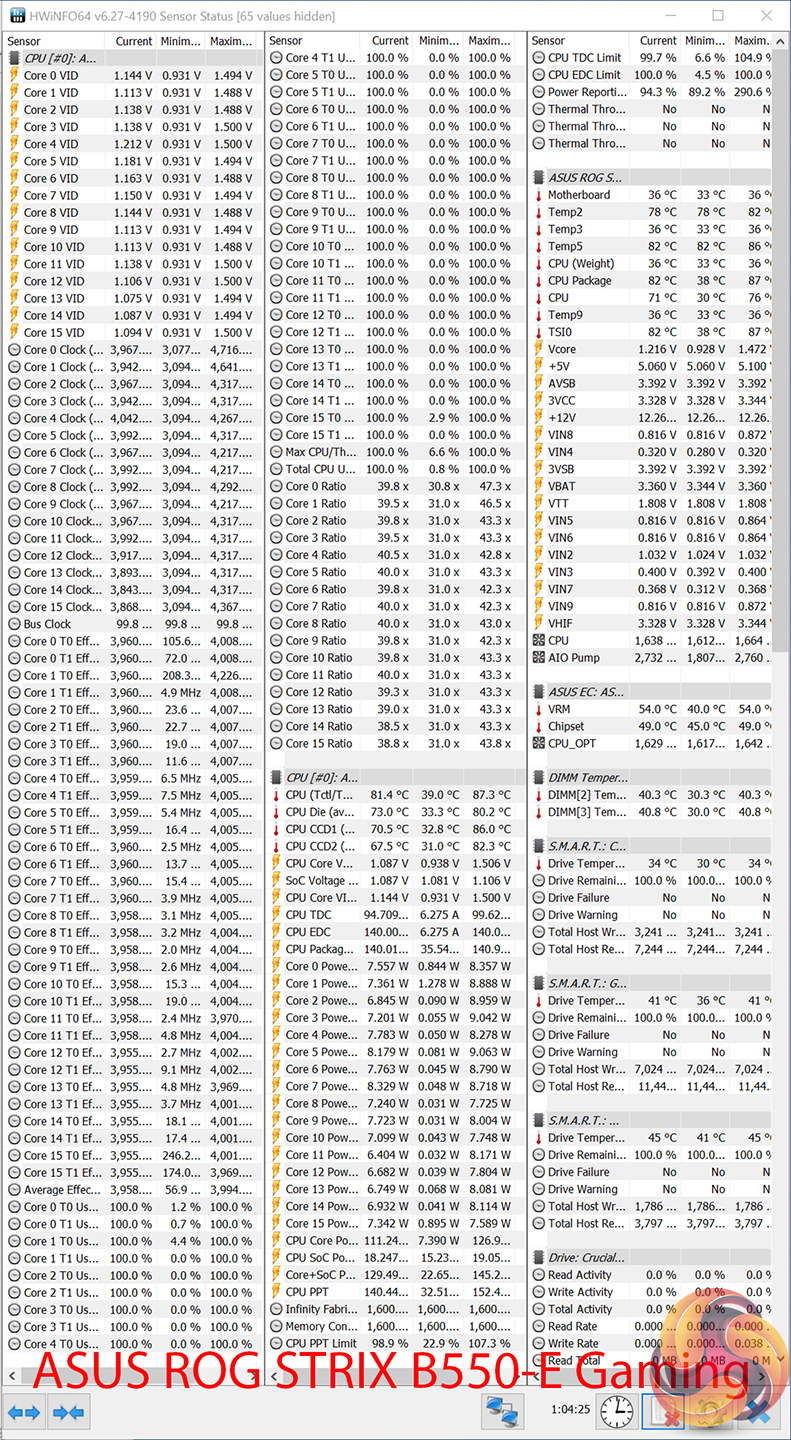Select the Core 4 VID row
Image resolution: width=791 pixels, height=1440 pixels.
pos(131,144)
